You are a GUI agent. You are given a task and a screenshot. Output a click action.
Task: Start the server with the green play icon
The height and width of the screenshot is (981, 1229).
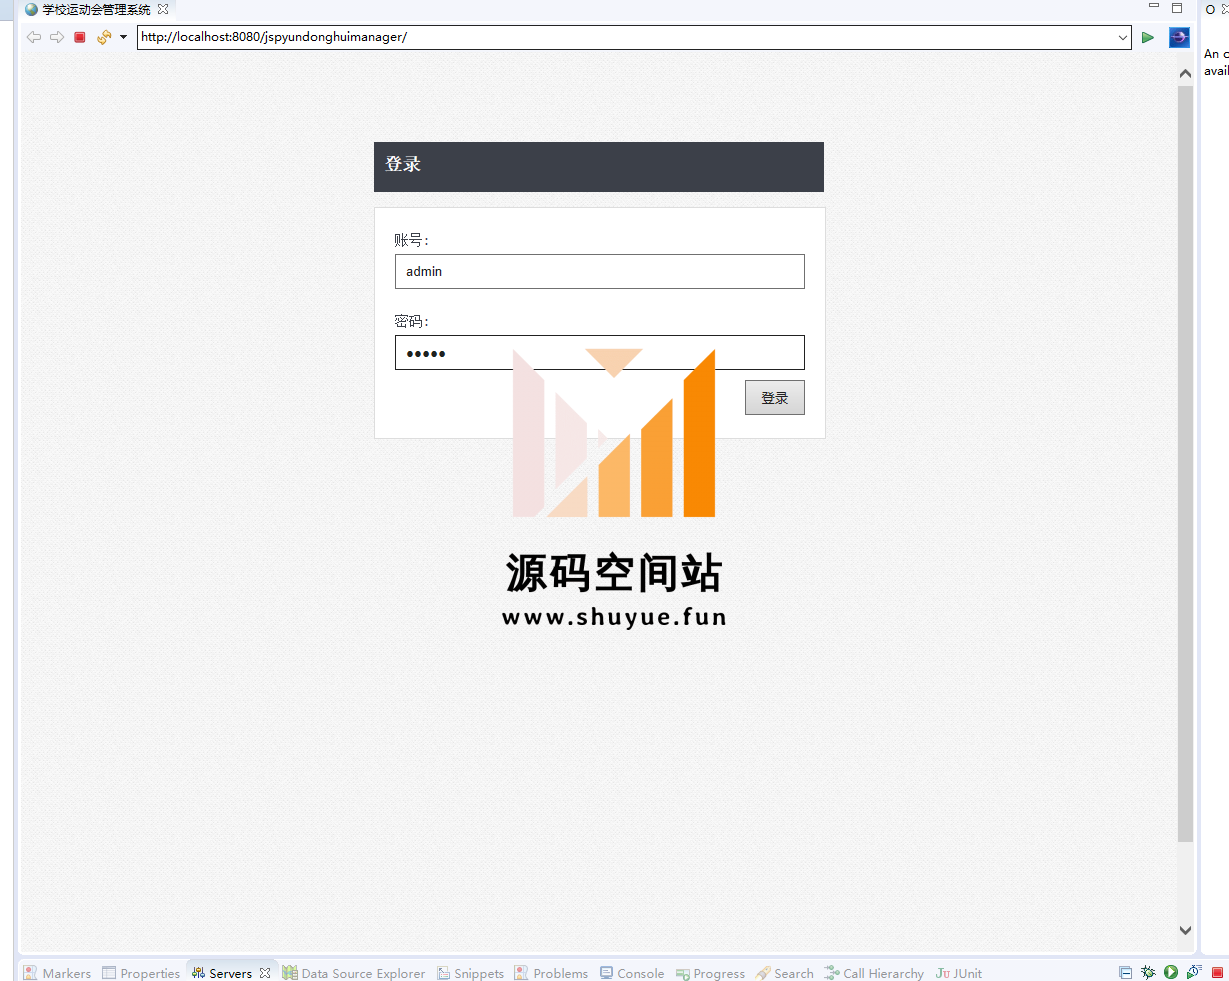pyautogui.click(x=1171, y=972)
